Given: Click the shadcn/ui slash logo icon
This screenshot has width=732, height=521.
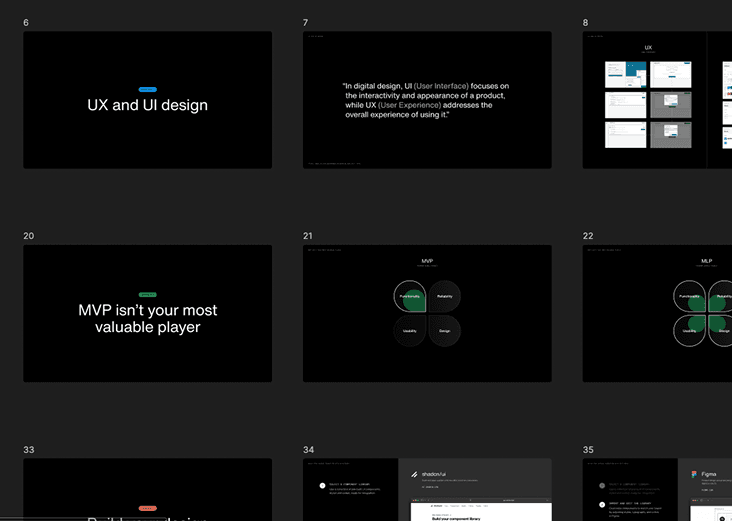Looking at the screenshot, I should click(x=414, y=474).
